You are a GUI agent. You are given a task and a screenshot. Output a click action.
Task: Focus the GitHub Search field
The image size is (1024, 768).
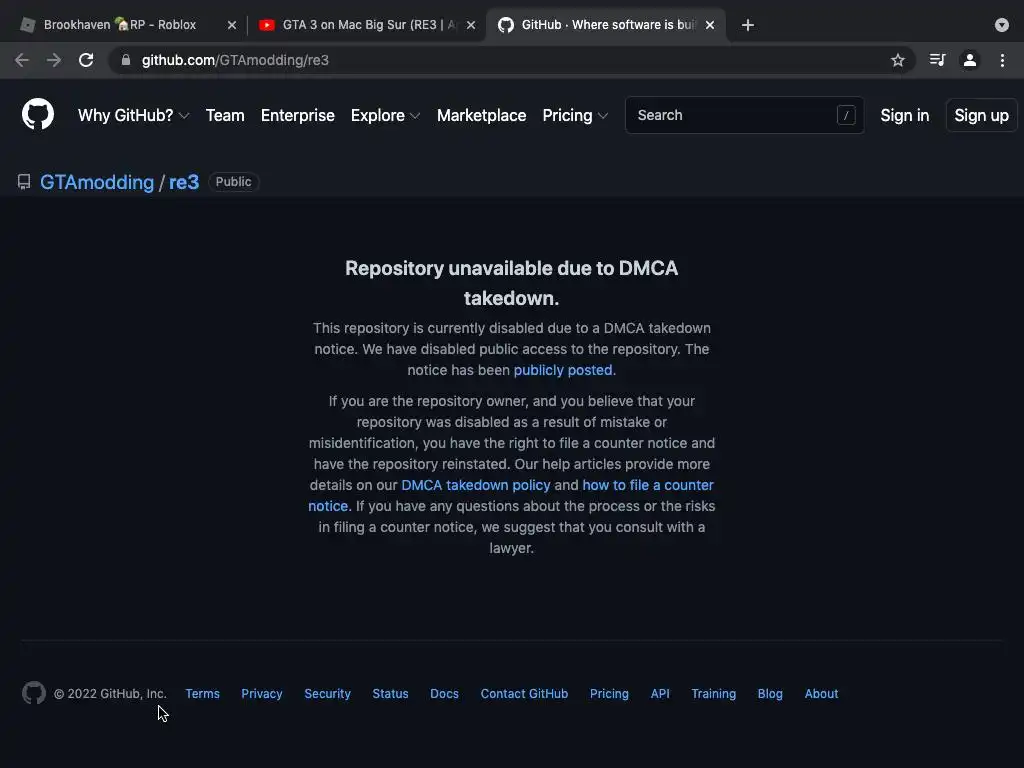(744, 115)
